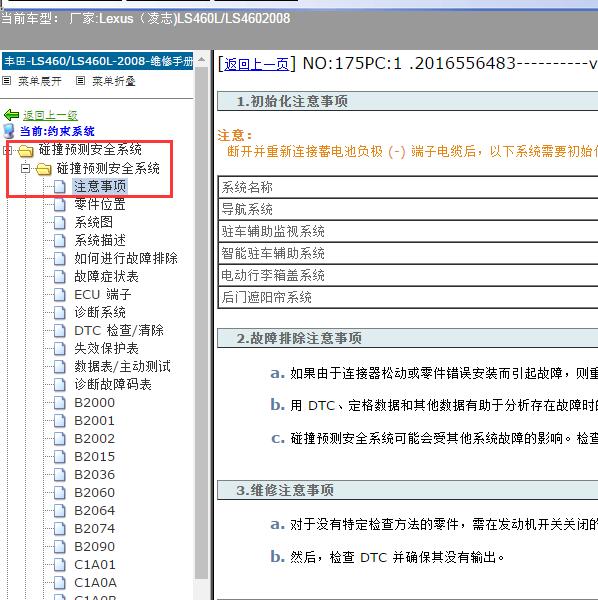Open the 失效保护表 entry
Screen dimensions: 598x600
pos(106,348)
